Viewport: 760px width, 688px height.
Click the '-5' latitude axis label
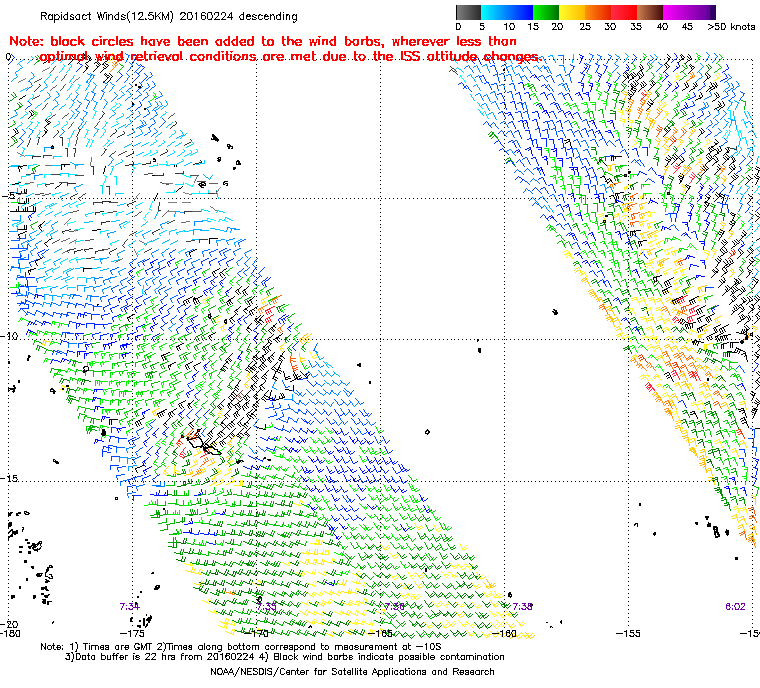[8, 195]
